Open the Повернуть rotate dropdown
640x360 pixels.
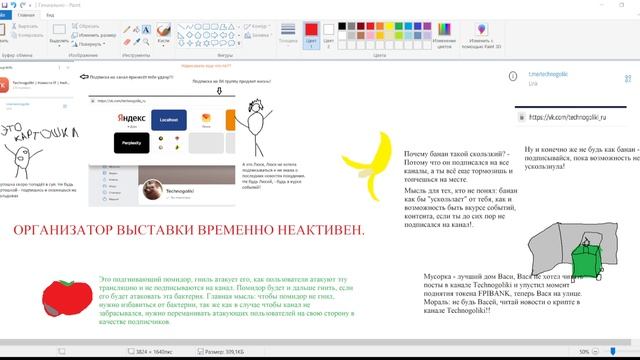(89, 44)
